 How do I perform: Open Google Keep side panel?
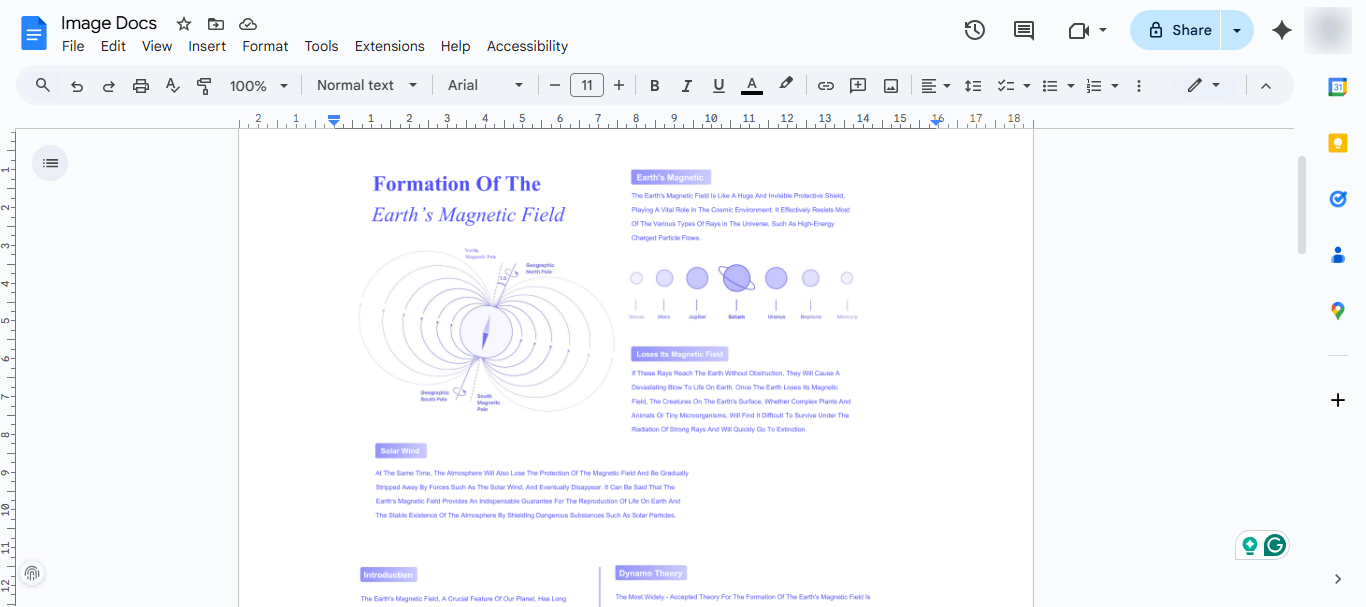pos(1338,143)
